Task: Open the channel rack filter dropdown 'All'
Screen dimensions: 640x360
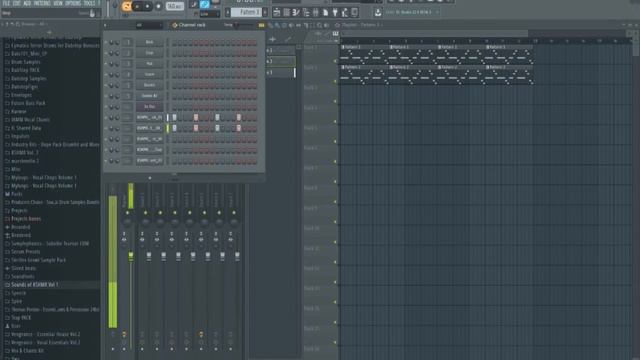Action: [x=149, y=25]
